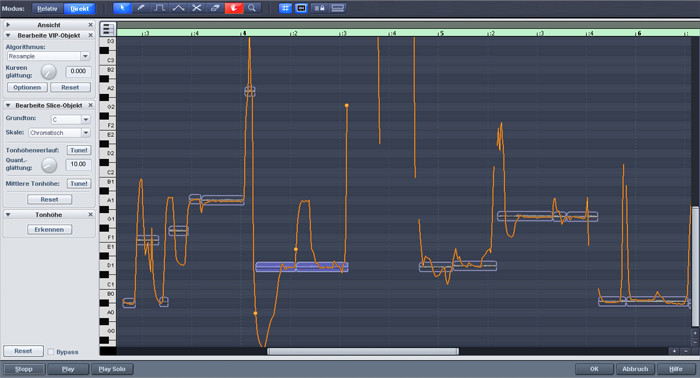The height and width of the screenshot is (378, 700).
Task: Select the arrow pointer tool
Action: (122, 8)
